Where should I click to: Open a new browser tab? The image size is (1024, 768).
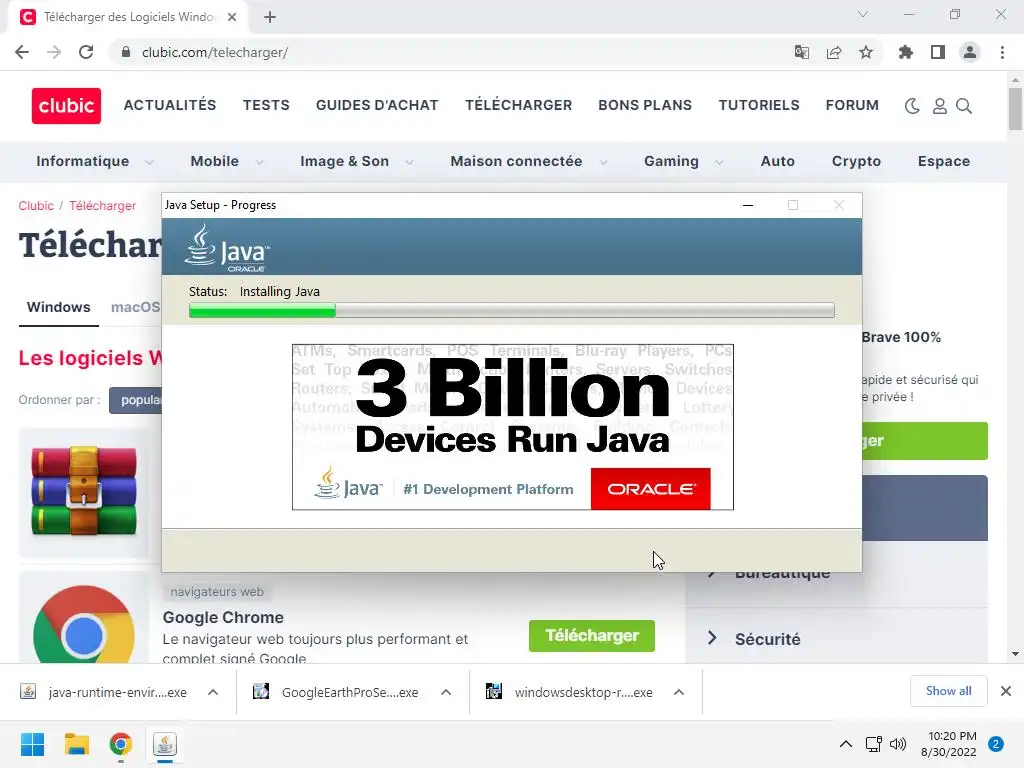[x=270, y=18]
